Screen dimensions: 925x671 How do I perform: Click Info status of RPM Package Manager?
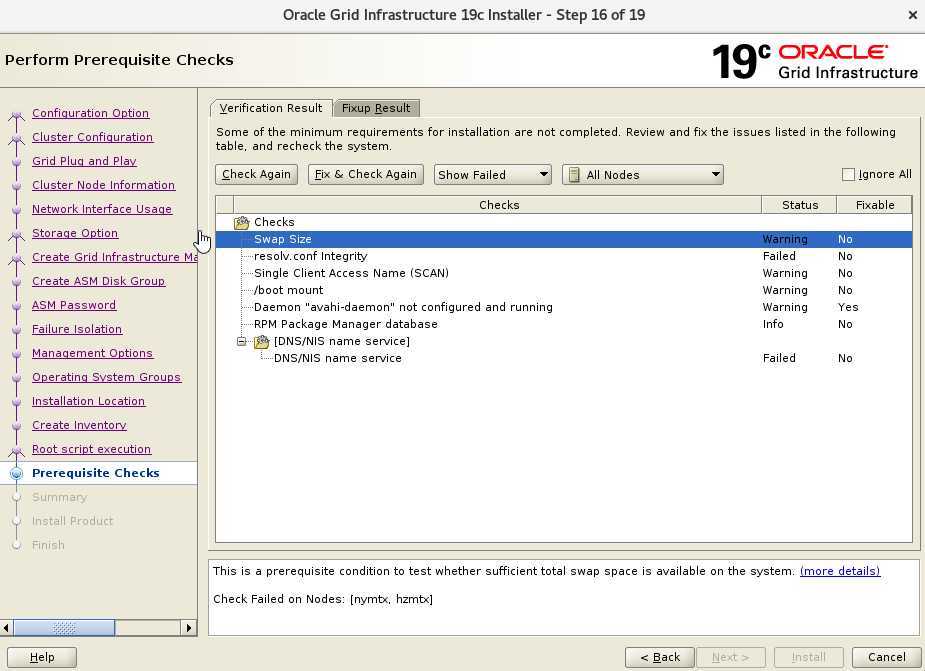(773, 324)
